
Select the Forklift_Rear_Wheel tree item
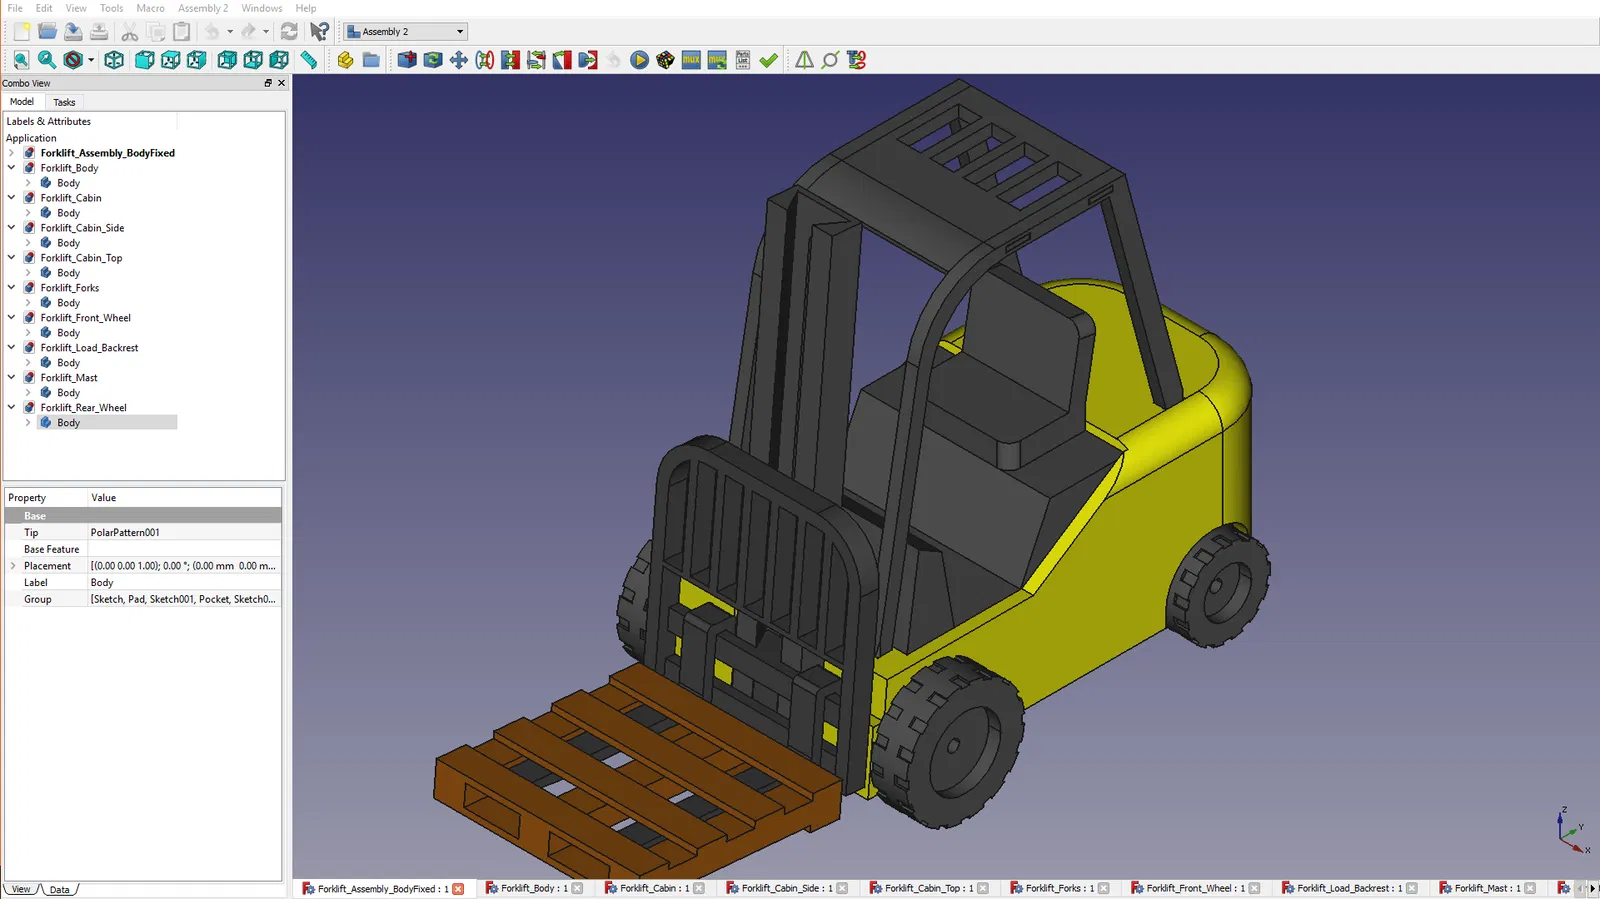click(83, 408)
